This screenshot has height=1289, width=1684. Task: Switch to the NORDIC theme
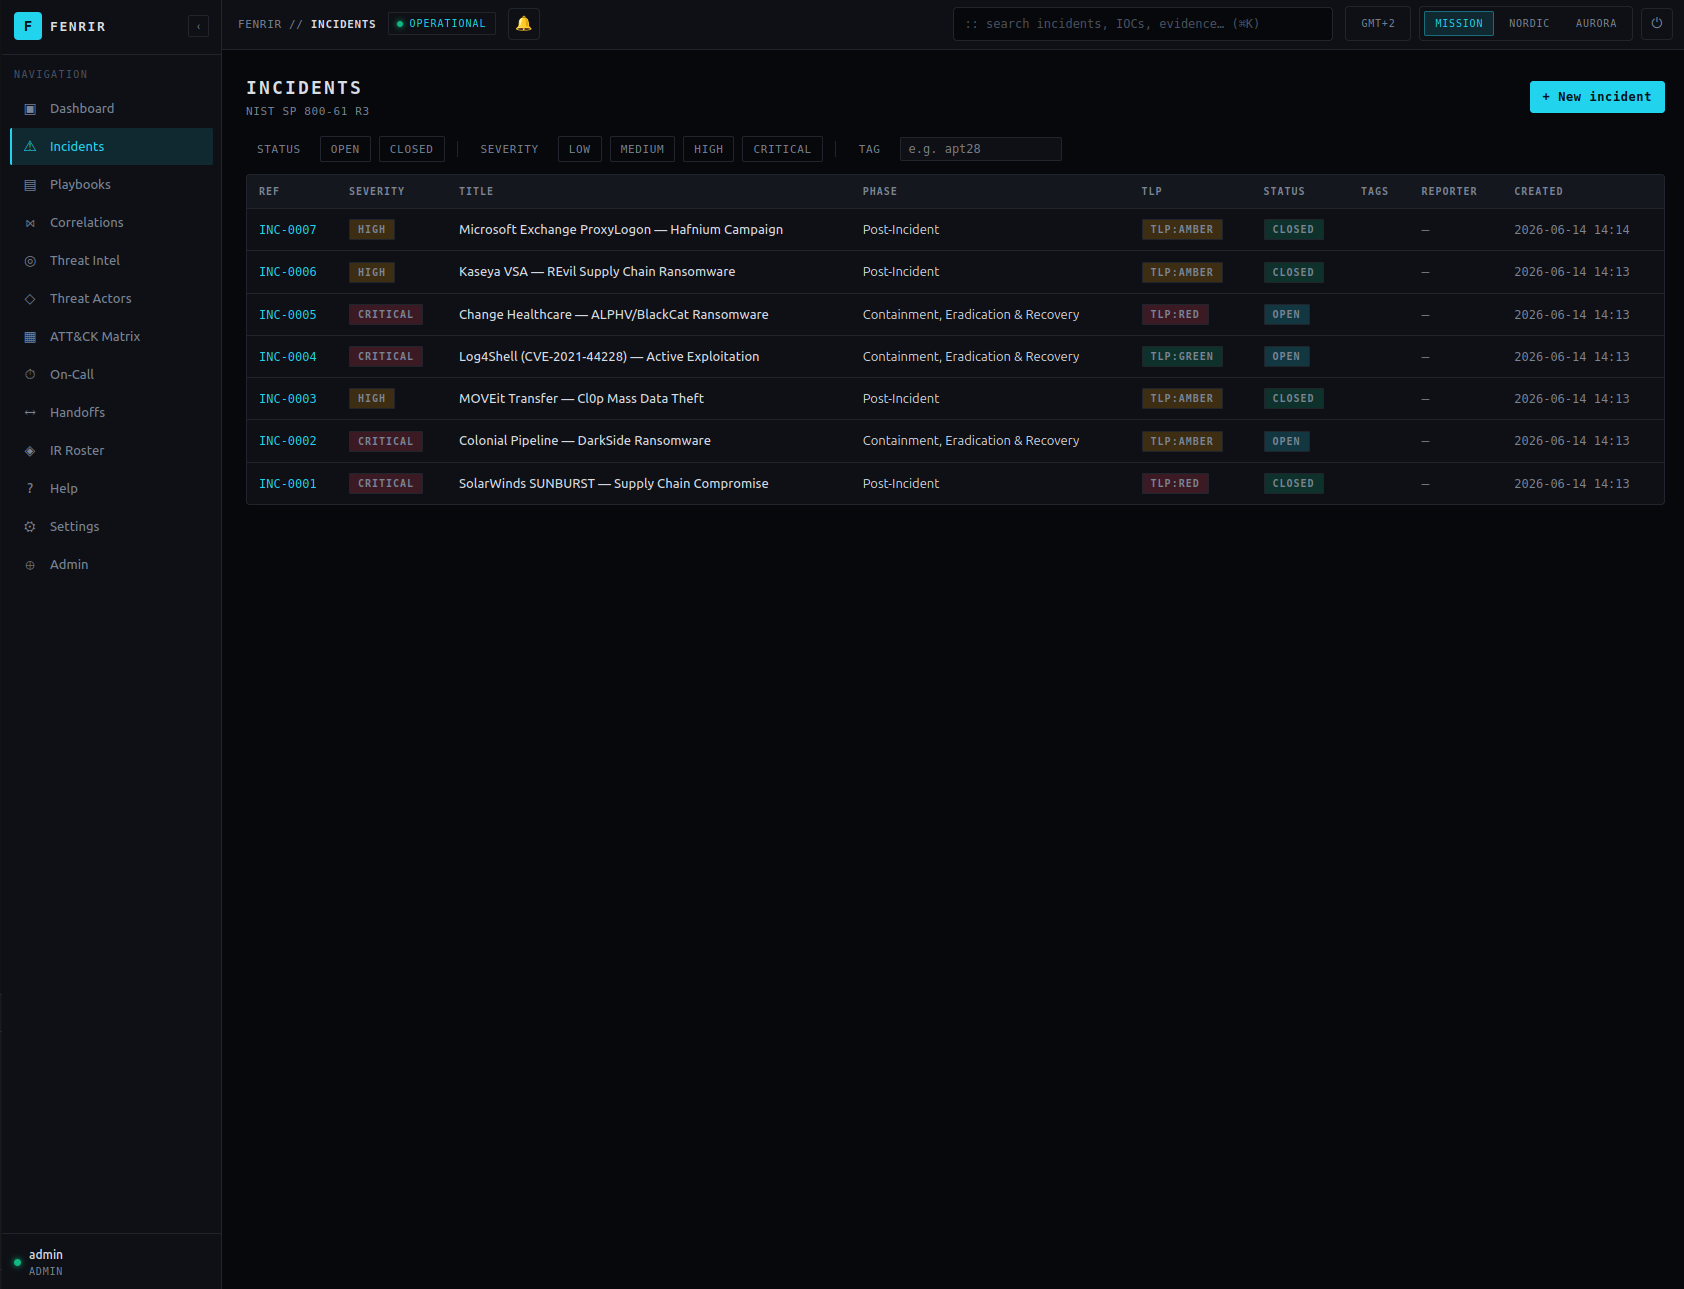click(1529, 23)
